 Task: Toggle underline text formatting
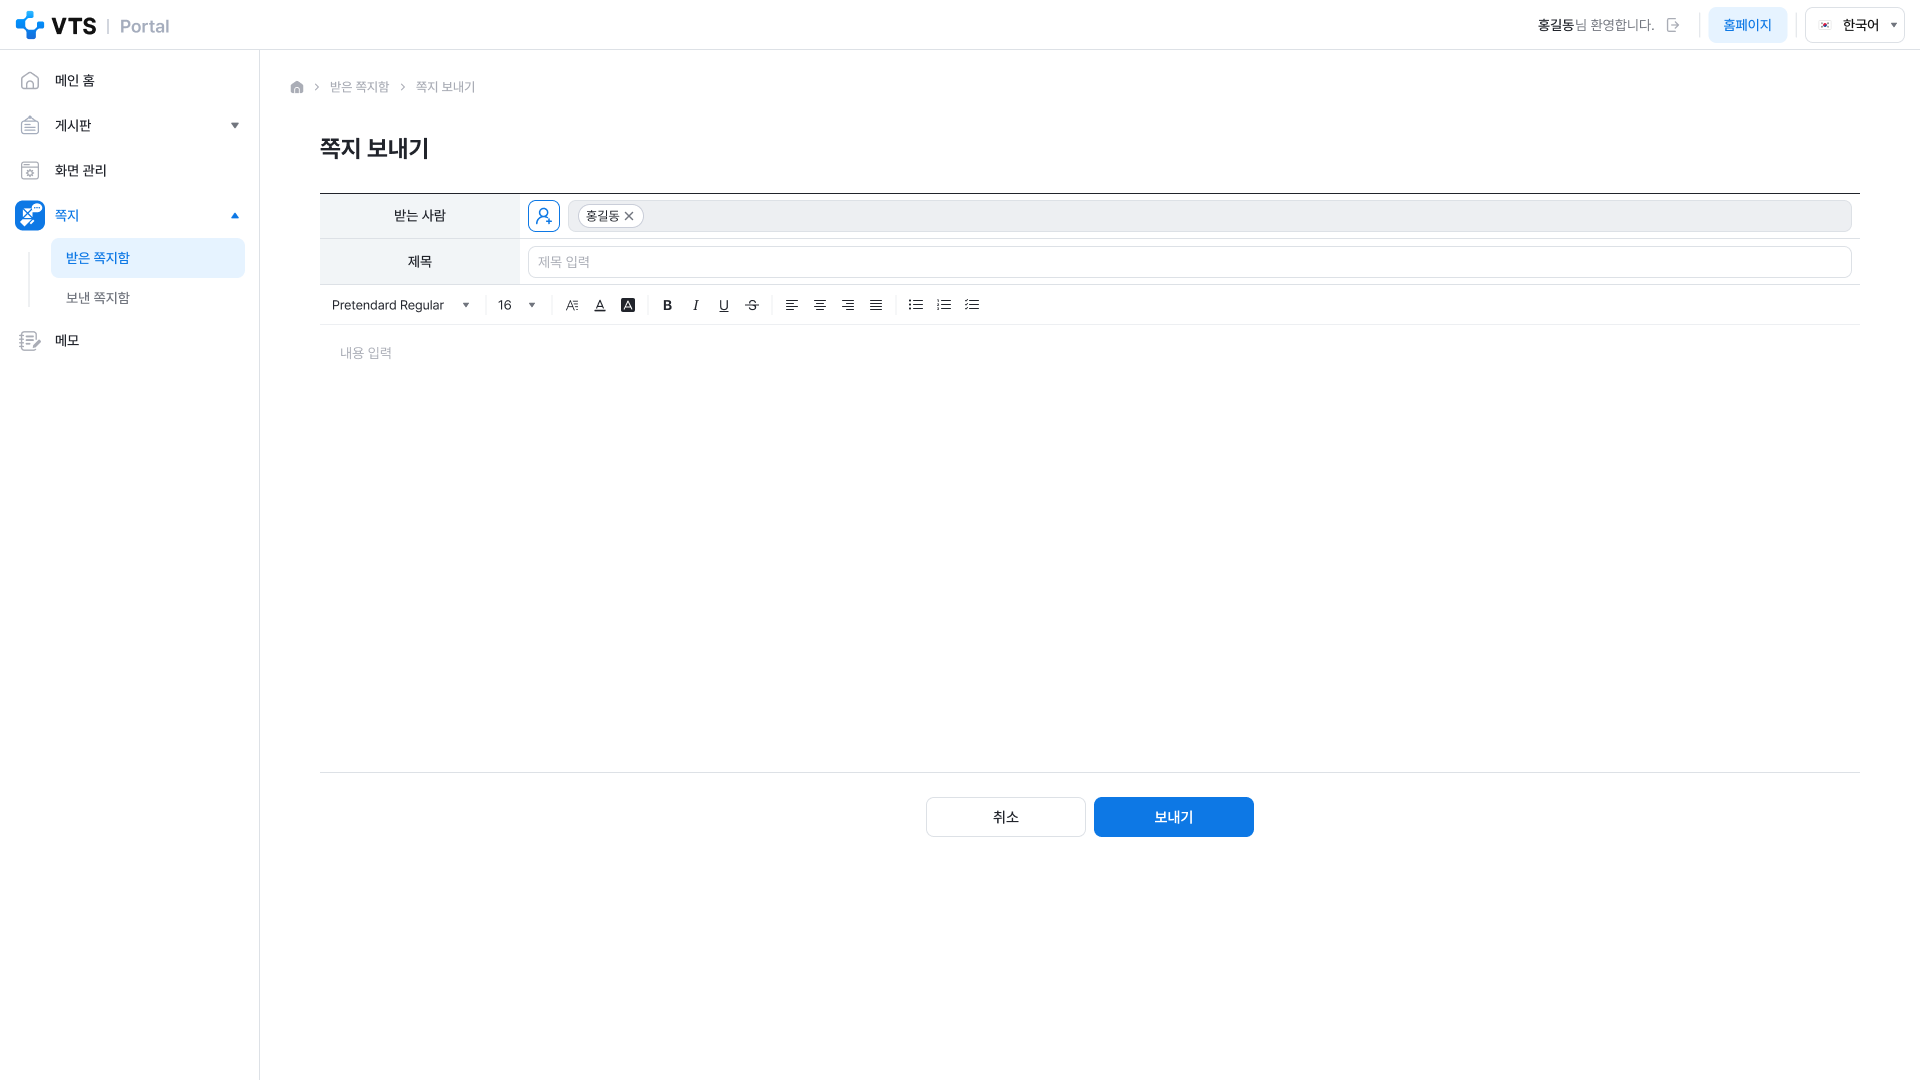click(x=724, y=305)
